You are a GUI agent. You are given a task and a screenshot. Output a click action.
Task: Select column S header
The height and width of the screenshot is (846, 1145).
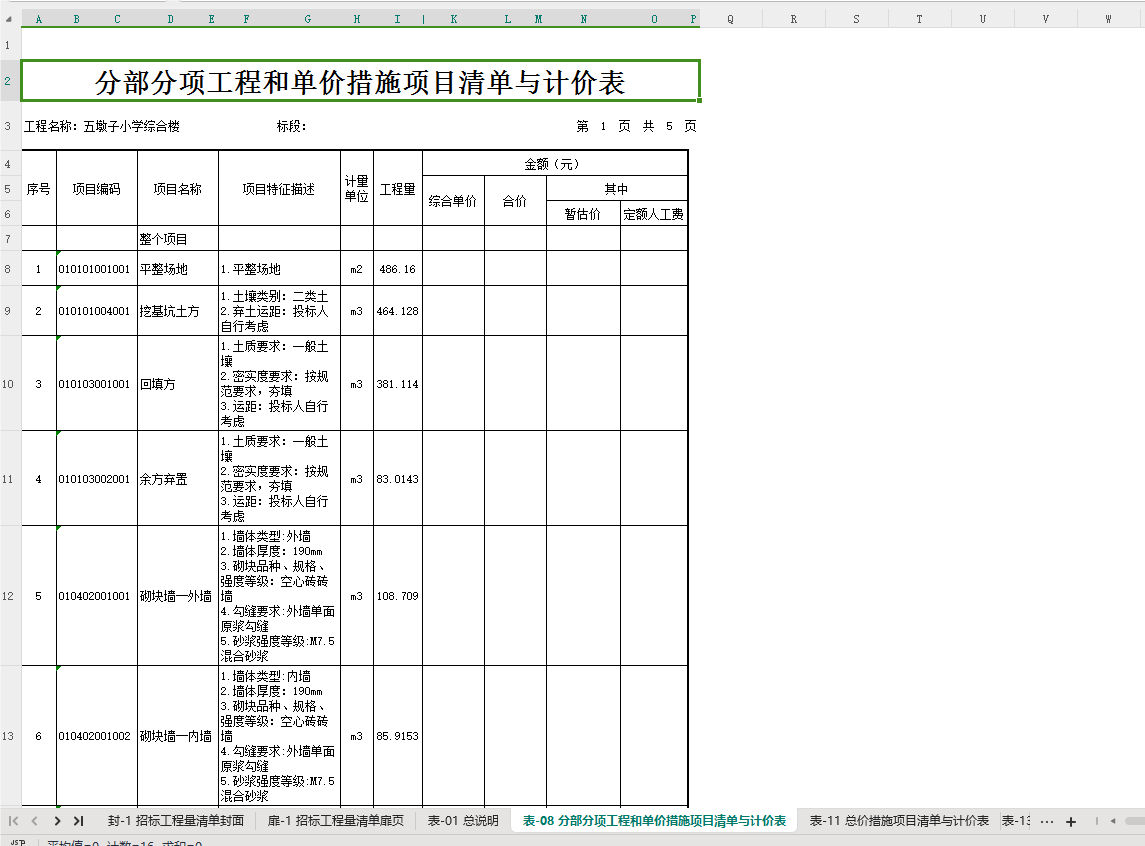(857, 19)
